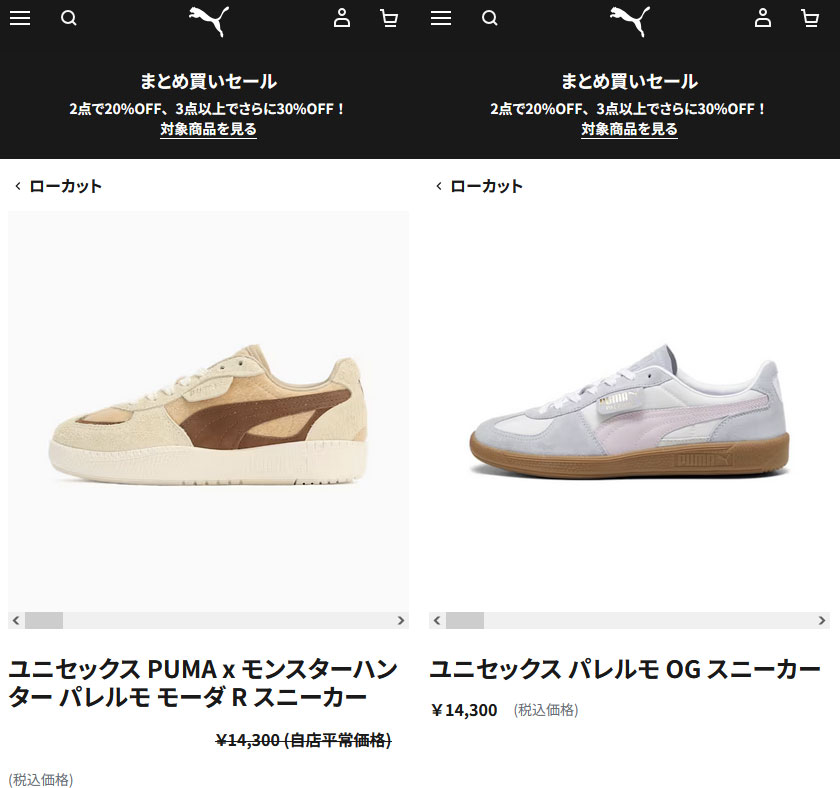The height and width of the screenshot is (788, 840).
Task: Click search magnifier on left page
Action: pyautogui.click(x=69, y=18)
